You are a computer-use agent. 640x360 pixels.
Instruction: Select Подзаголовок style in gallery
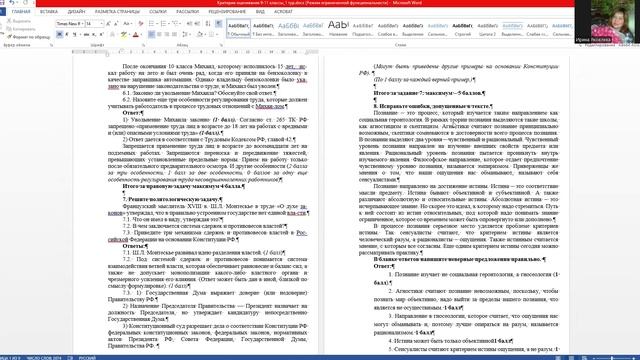click(x=363, y=29)
